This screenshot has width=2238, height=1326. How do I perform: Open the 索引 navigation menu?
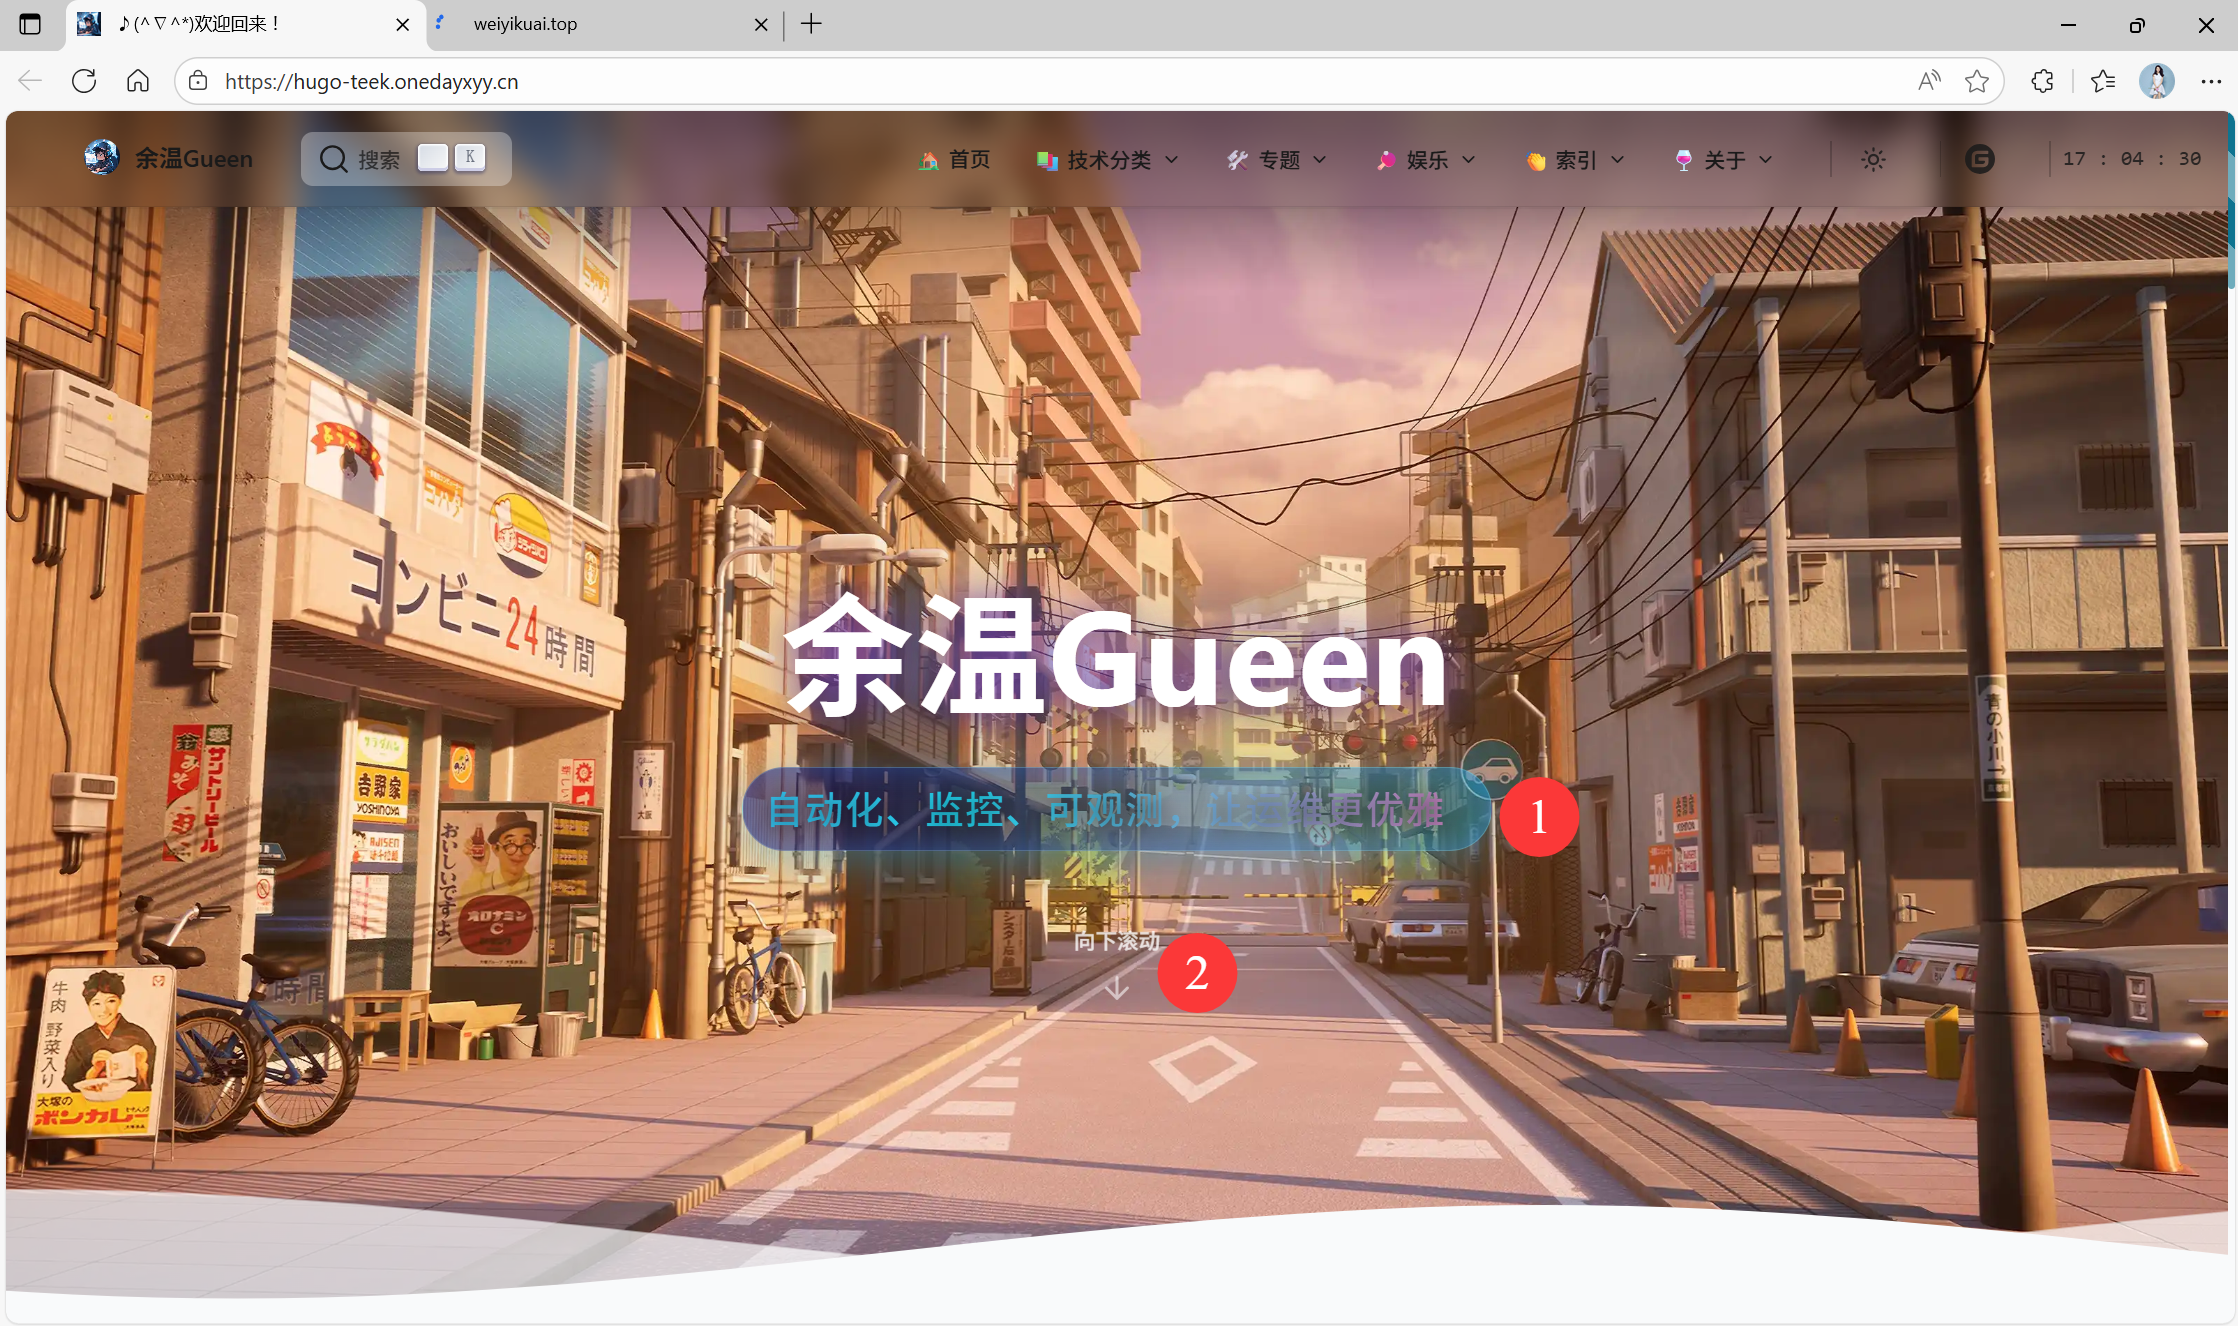click(x=1575, y=160)
